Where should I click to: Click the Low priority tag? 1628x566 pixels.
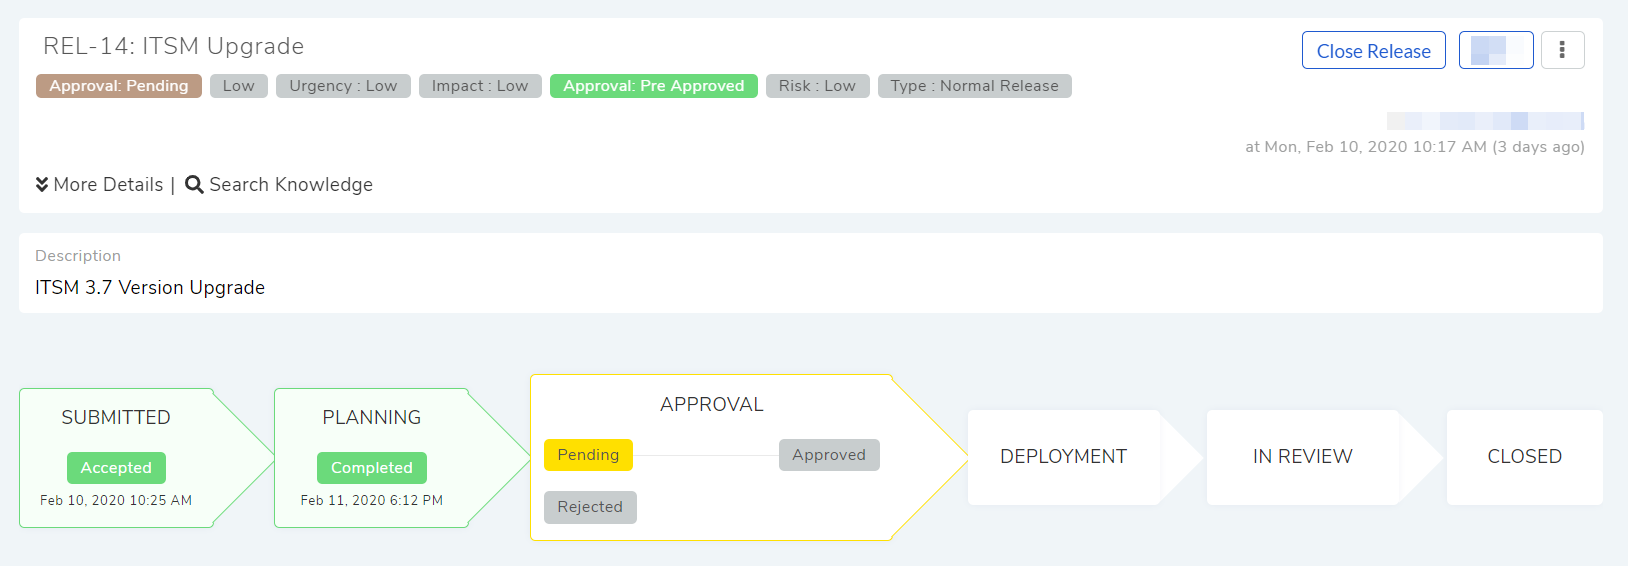tap(239, 86)
